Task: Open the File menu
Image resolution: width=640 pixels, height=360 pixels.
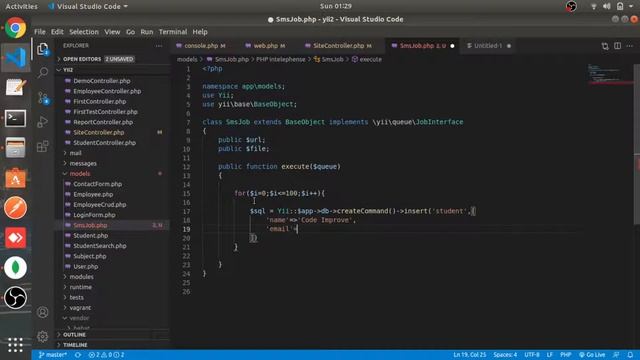Action: 40,32
